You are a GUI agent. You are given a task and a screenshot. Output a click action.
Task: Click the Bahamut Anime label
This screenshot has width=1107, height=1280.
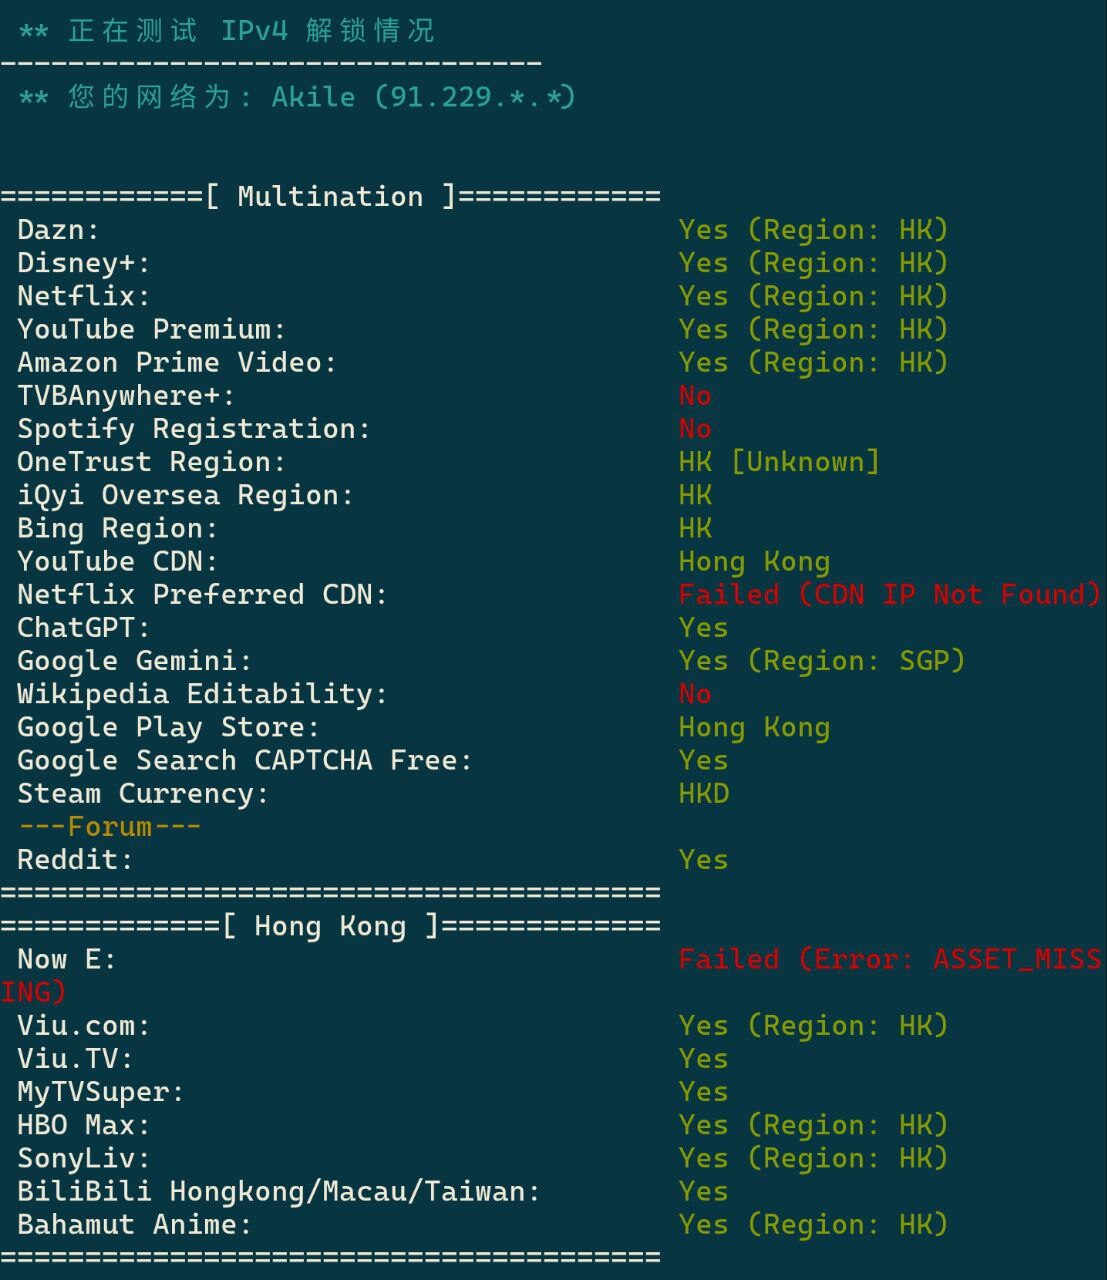(134, 1225)
